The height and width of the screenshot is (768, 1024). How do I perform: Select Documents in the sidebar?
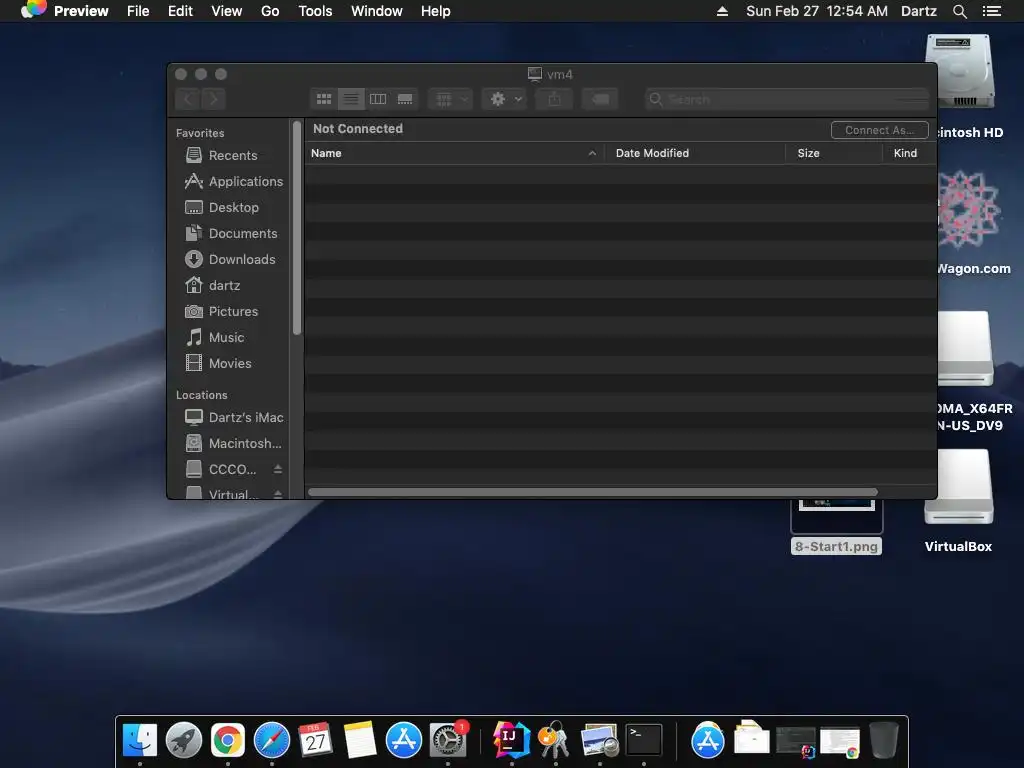tap(231, 234)
